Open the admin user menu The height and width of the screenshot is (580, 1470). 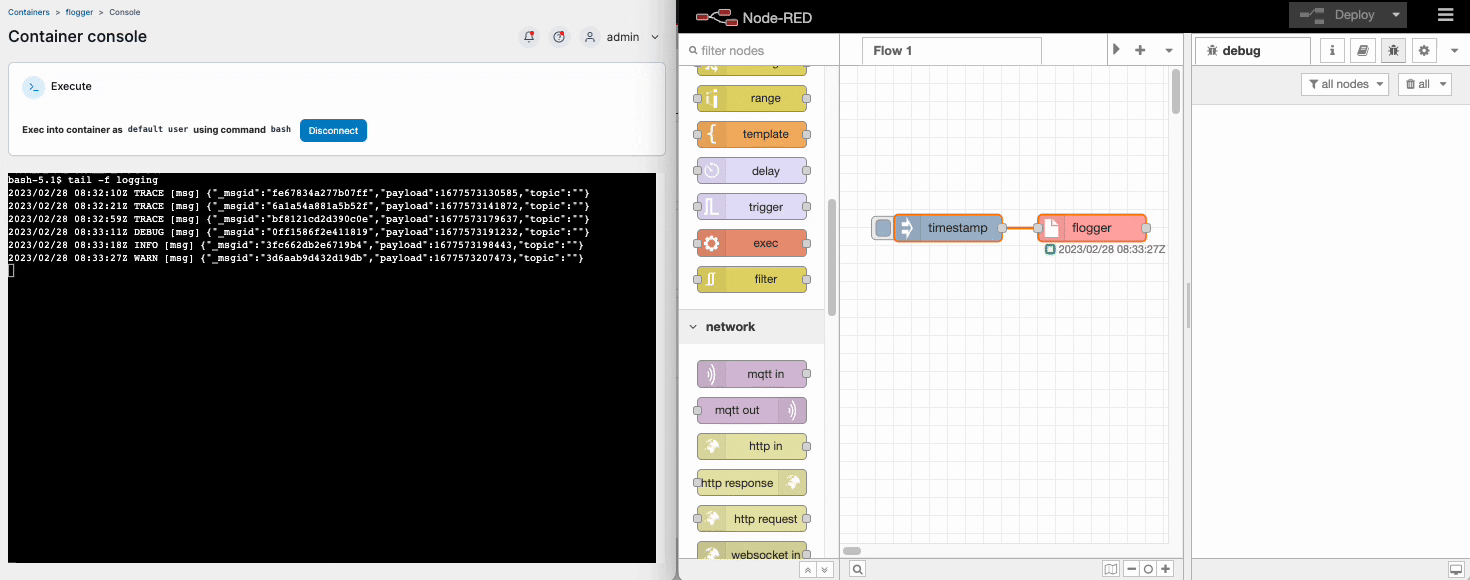620,37
